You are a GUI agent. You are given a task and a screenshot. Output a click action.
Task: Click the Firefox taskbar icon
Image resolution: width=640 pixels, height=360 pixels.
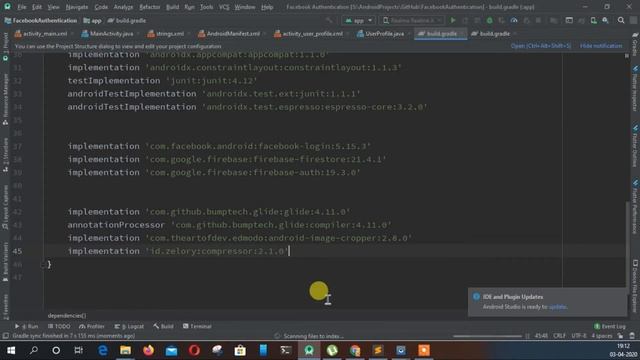149,350
